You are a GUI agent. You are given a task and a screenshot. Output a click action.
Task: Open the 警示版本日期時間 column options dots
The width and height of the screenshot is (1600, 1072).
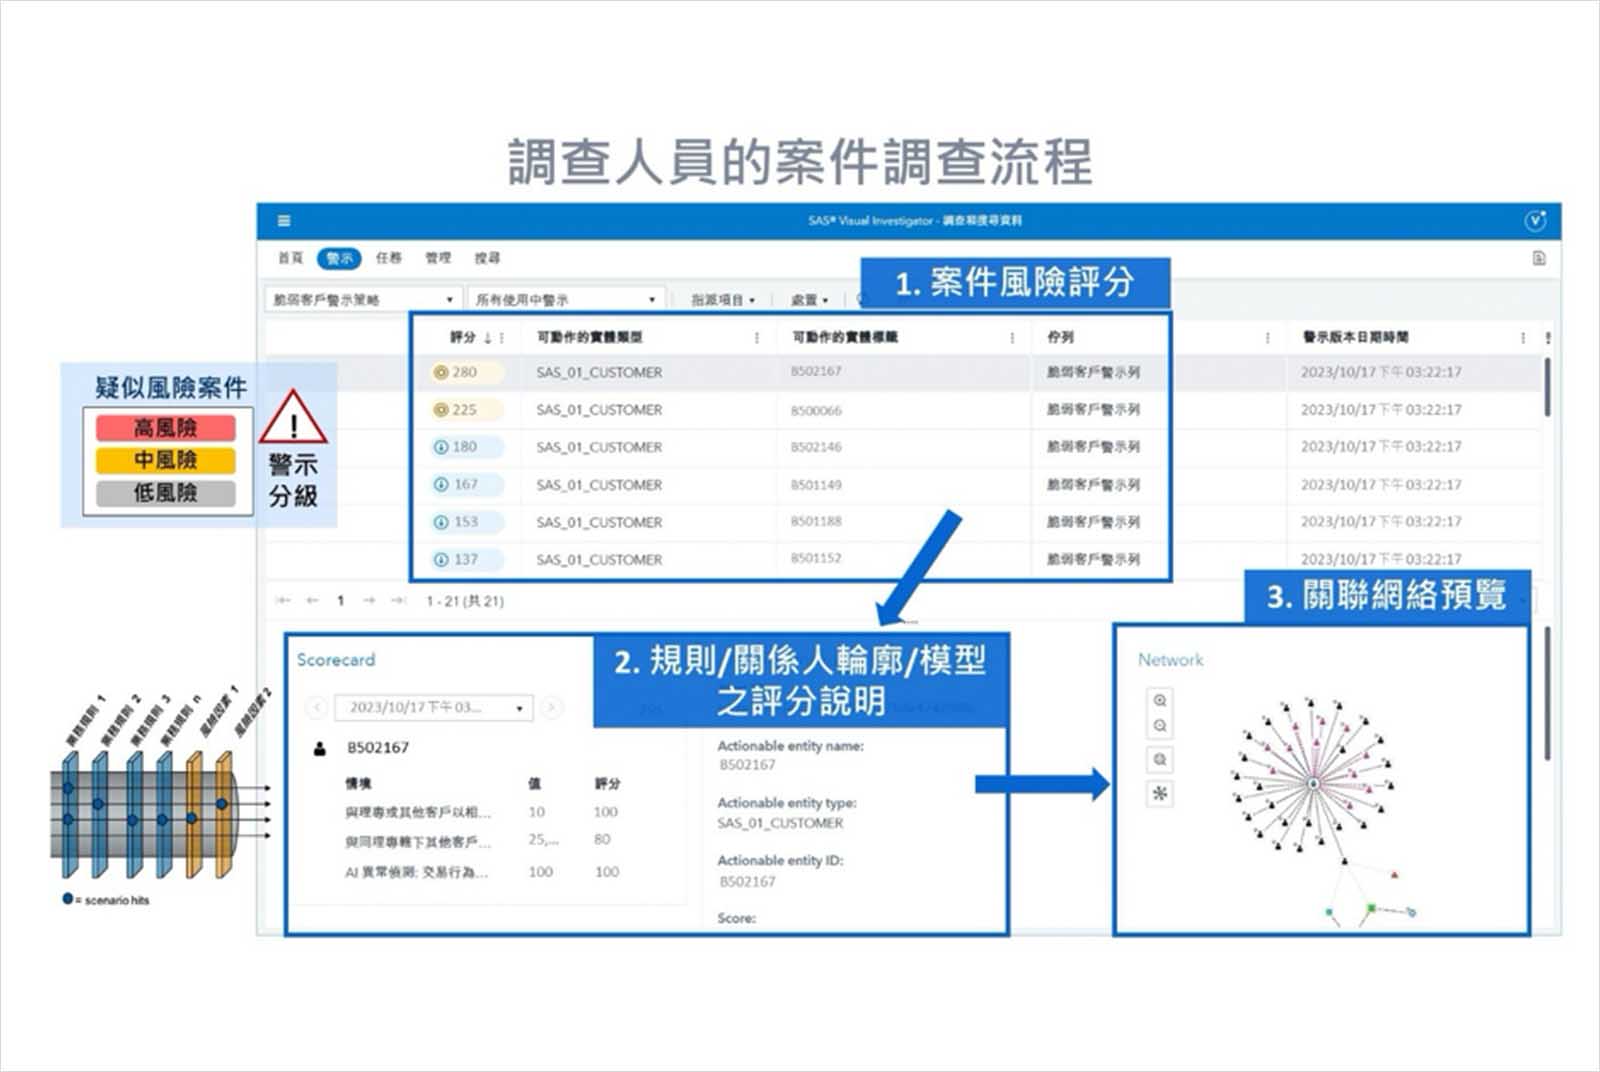[1523, 338]
